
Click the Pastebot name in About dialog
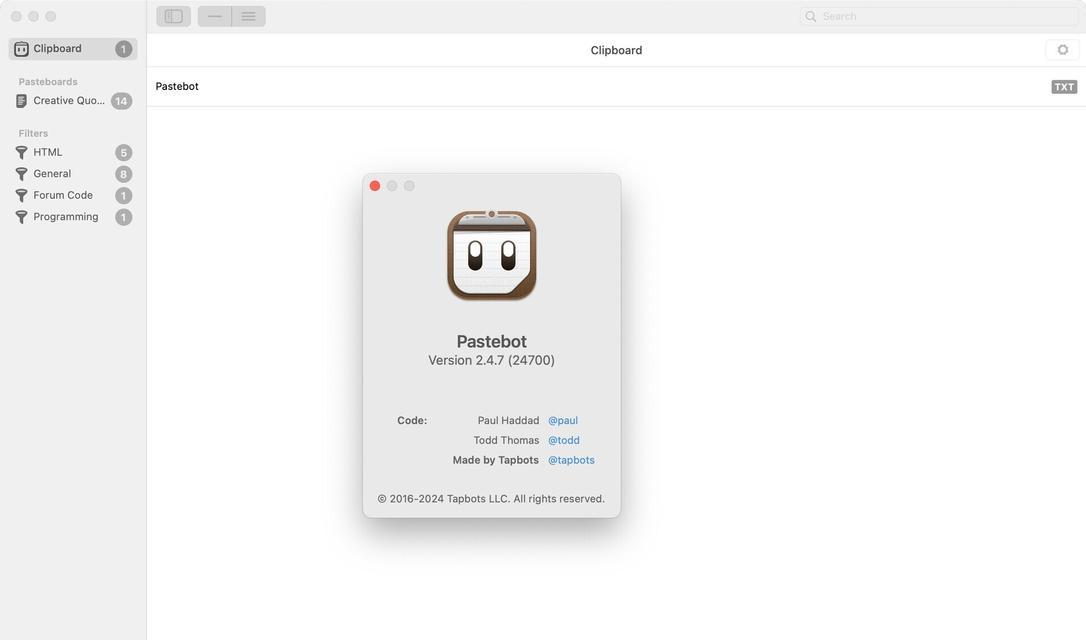pyautogui.click(x=492, y=341)
